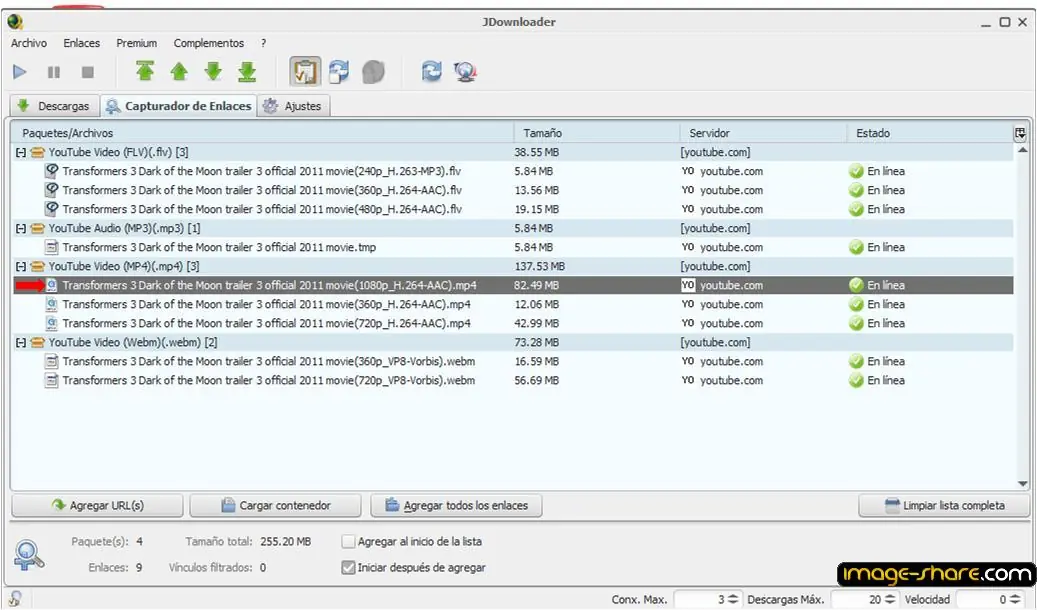Click Agregar todos los enlaces button

[x=456, y=505]
